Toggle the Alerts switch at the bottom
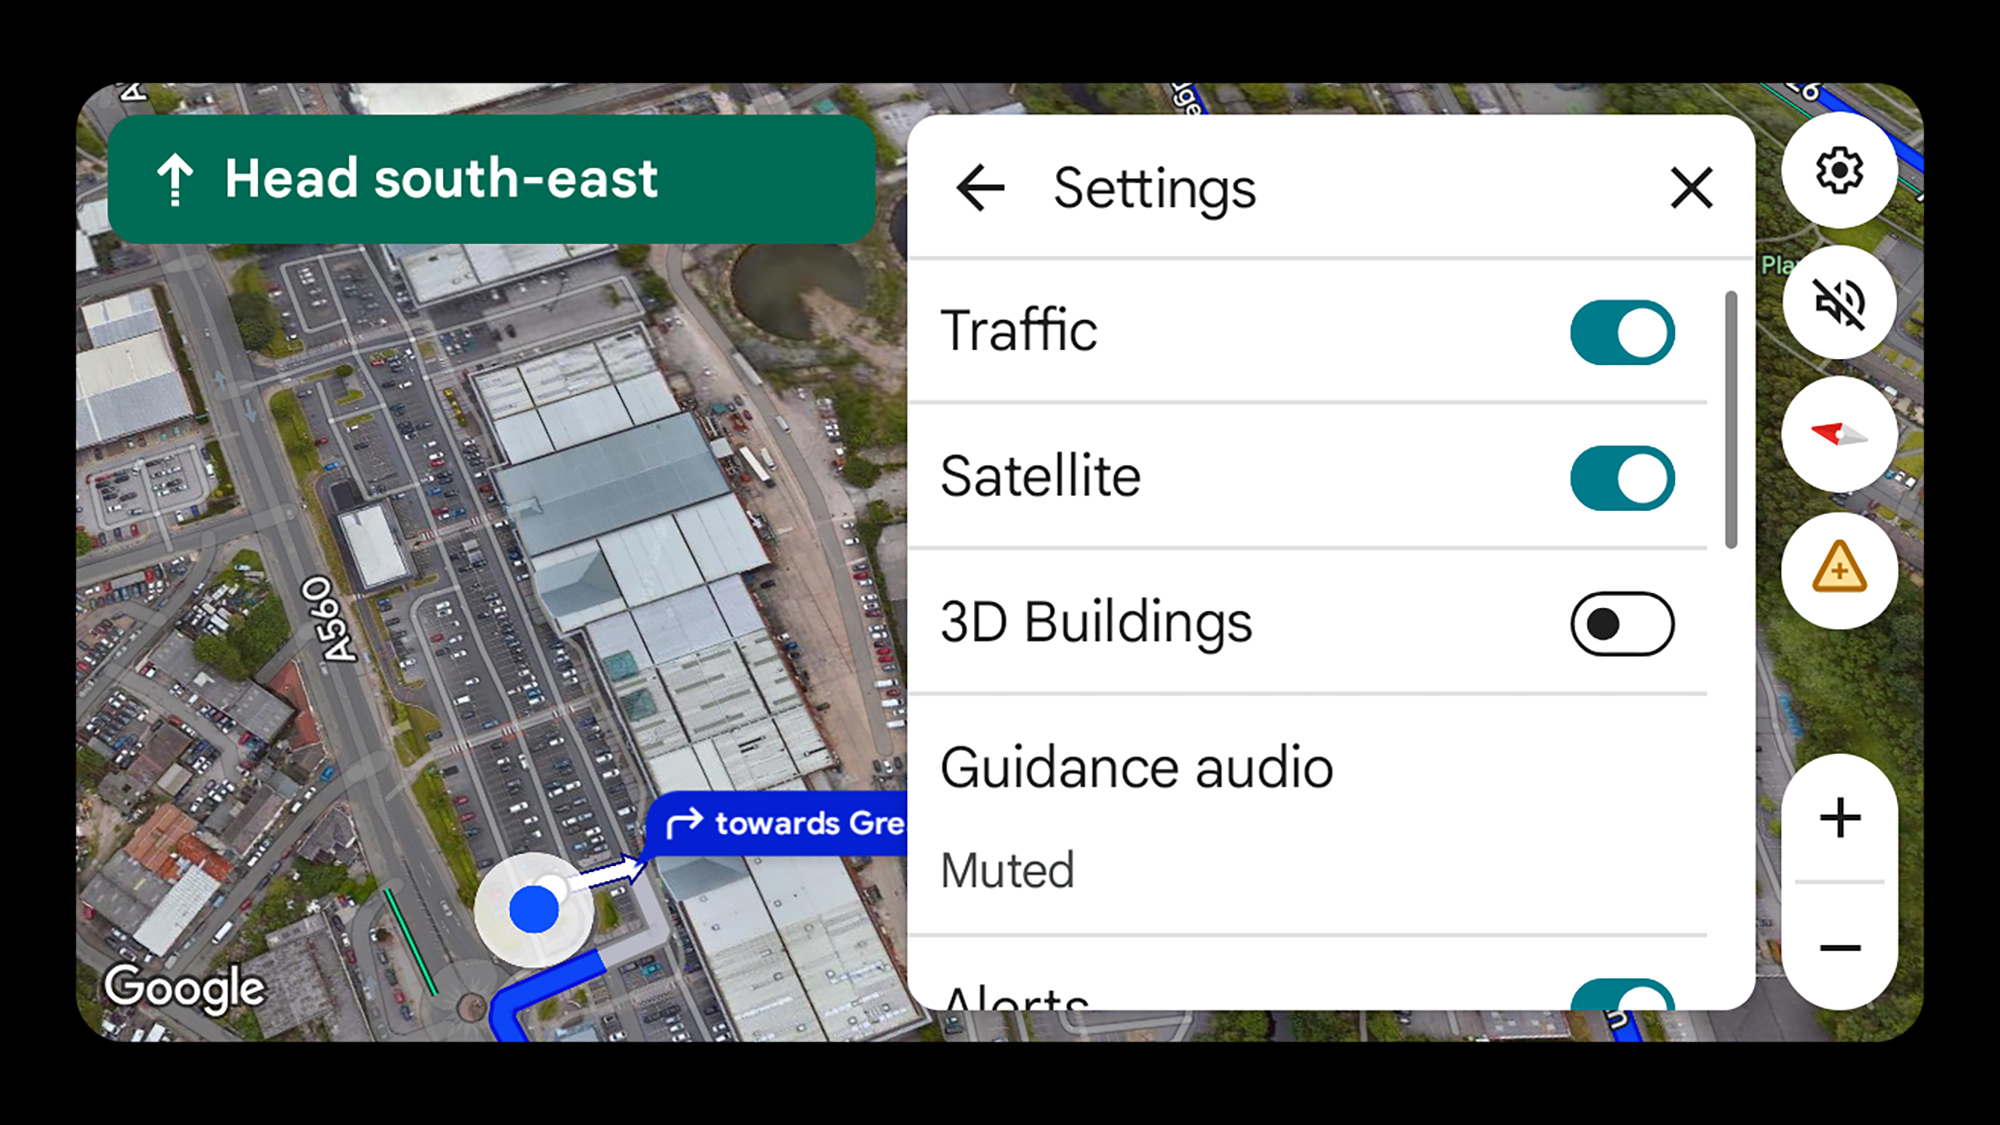The width and height of the screenshot is (2000, 1125). point(1622,1000)
